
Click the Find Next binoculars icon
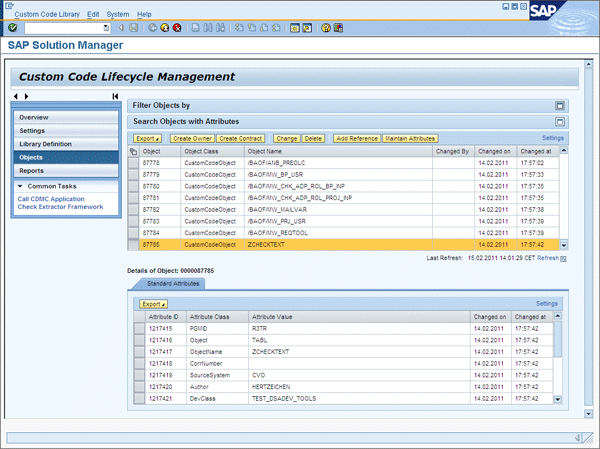tap(220, 28)
